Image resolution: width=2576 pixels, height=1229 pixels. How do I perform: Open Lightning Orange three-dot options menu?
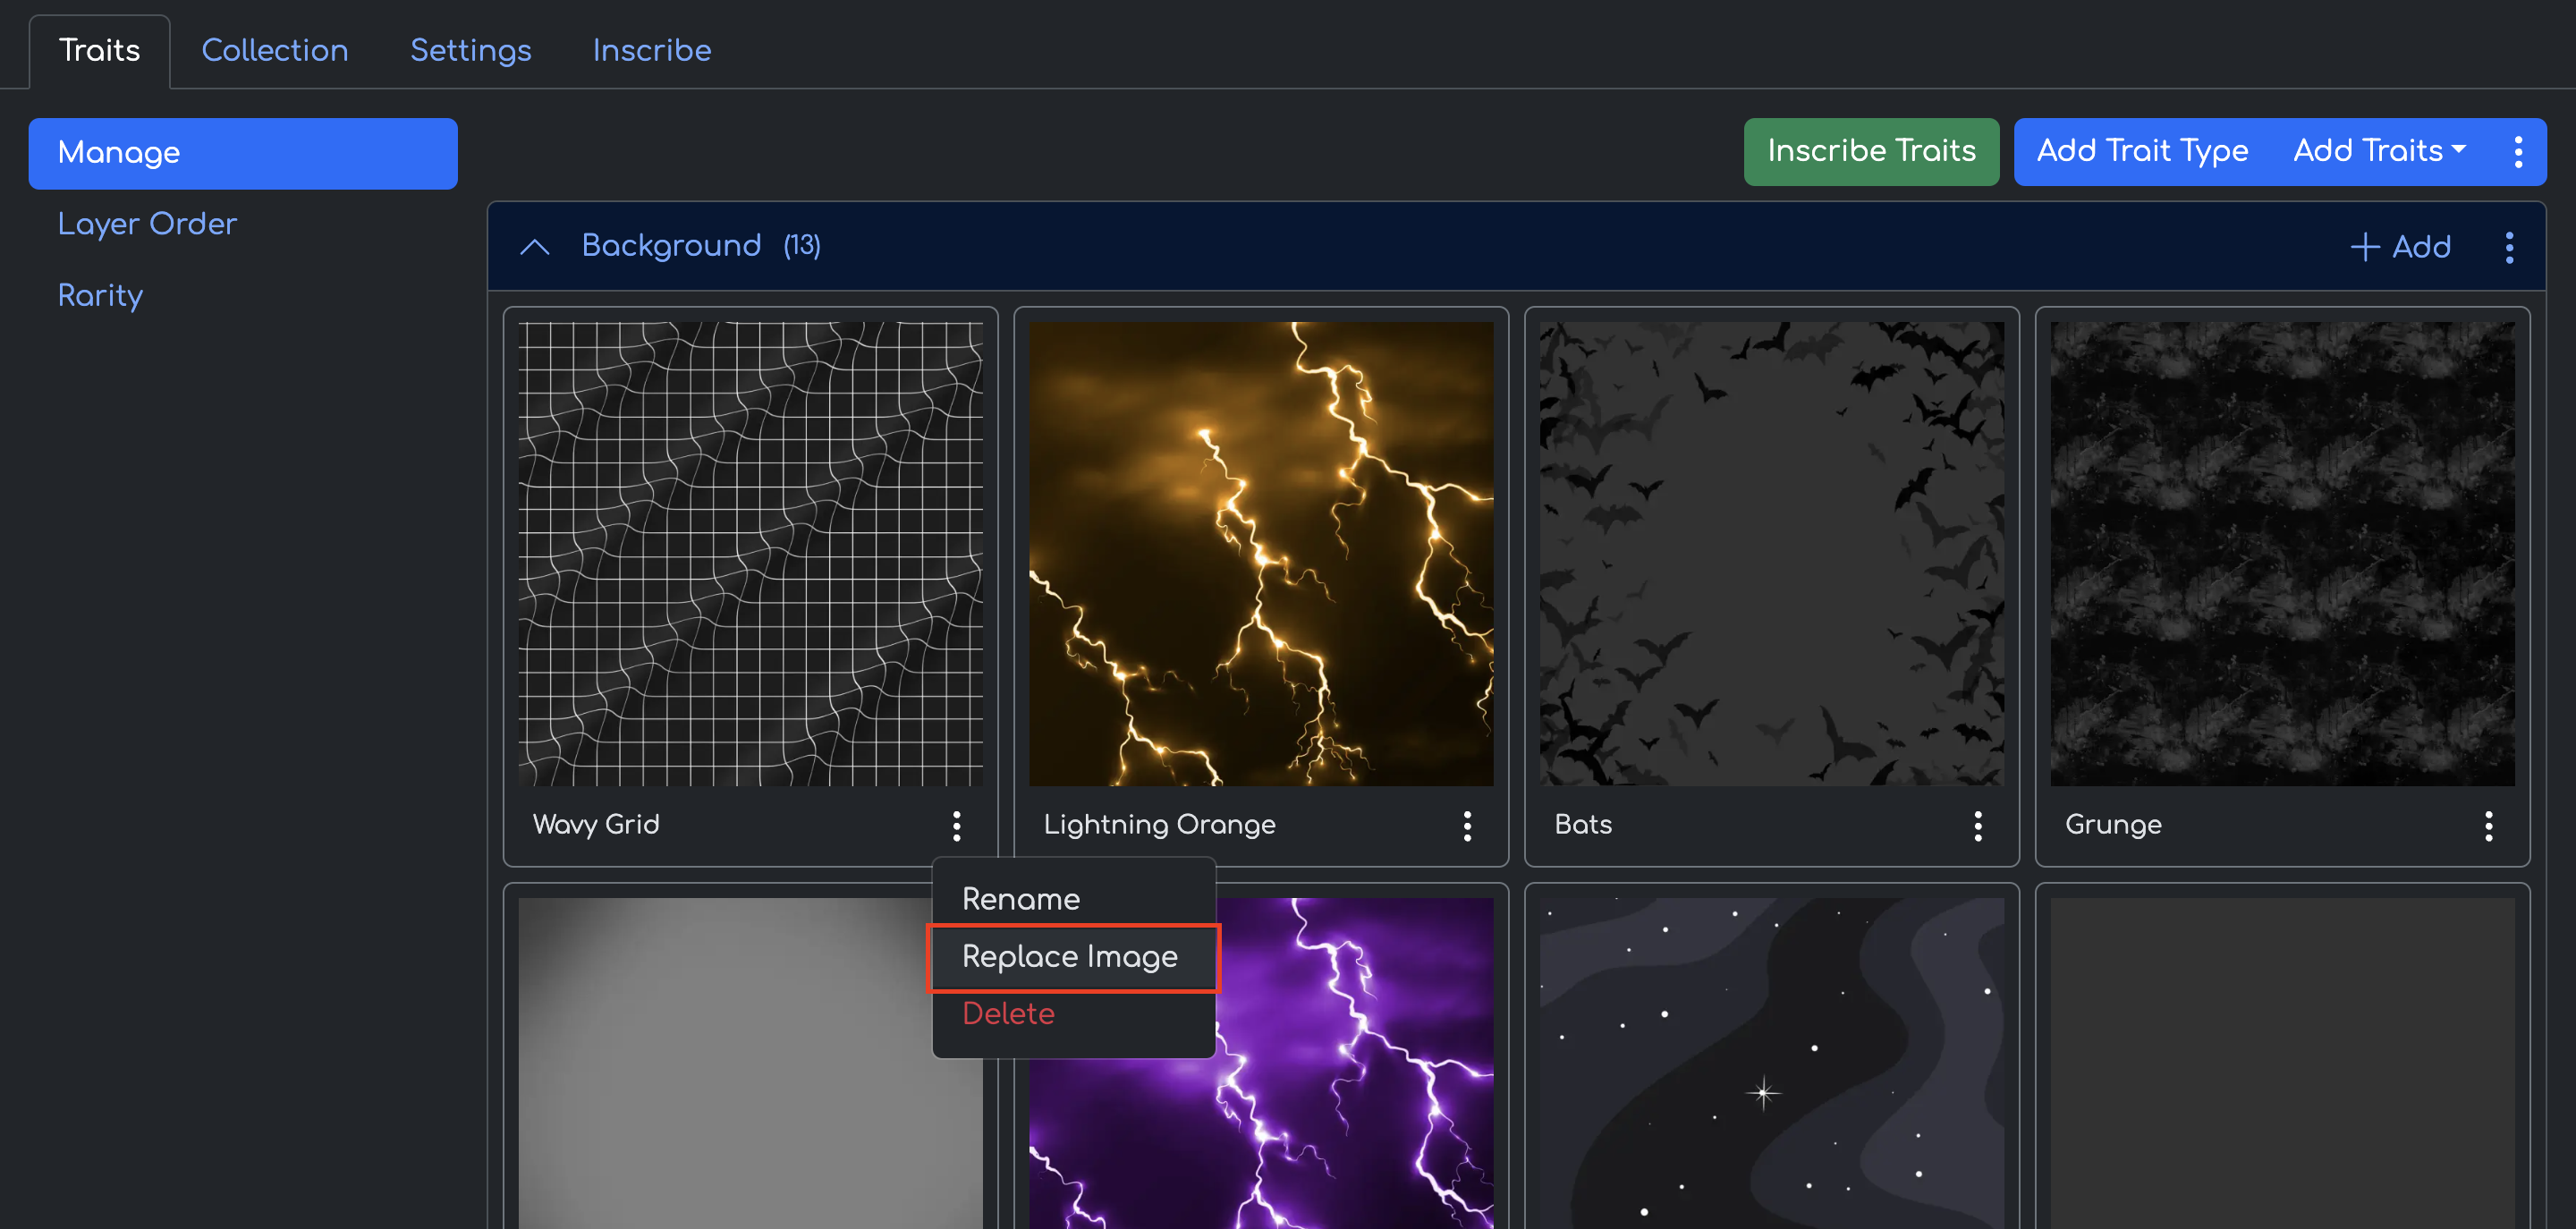click(x=1467, y=825)
